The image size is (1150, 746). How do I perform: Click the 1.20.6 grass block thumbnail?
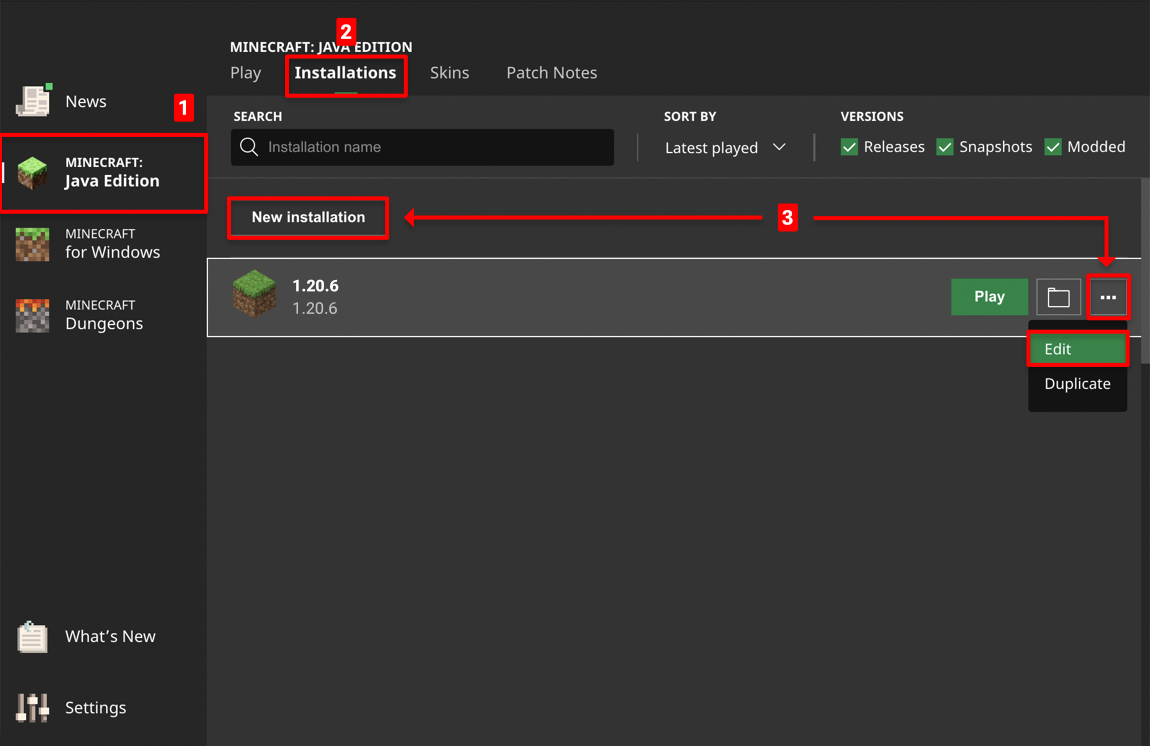254,295
